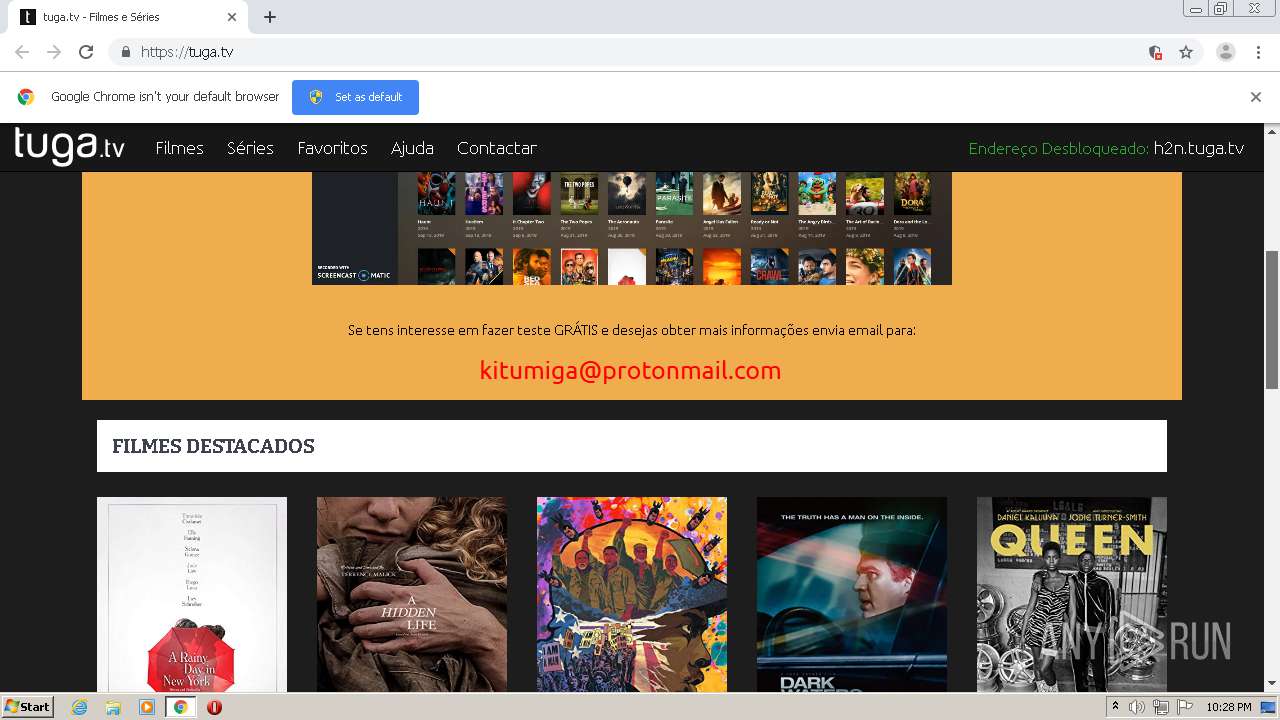The height and width of the screenshot is (720, 1280).
Task: Click the browser back arrow
Action: pyautogui.click(x=22, y=52)
